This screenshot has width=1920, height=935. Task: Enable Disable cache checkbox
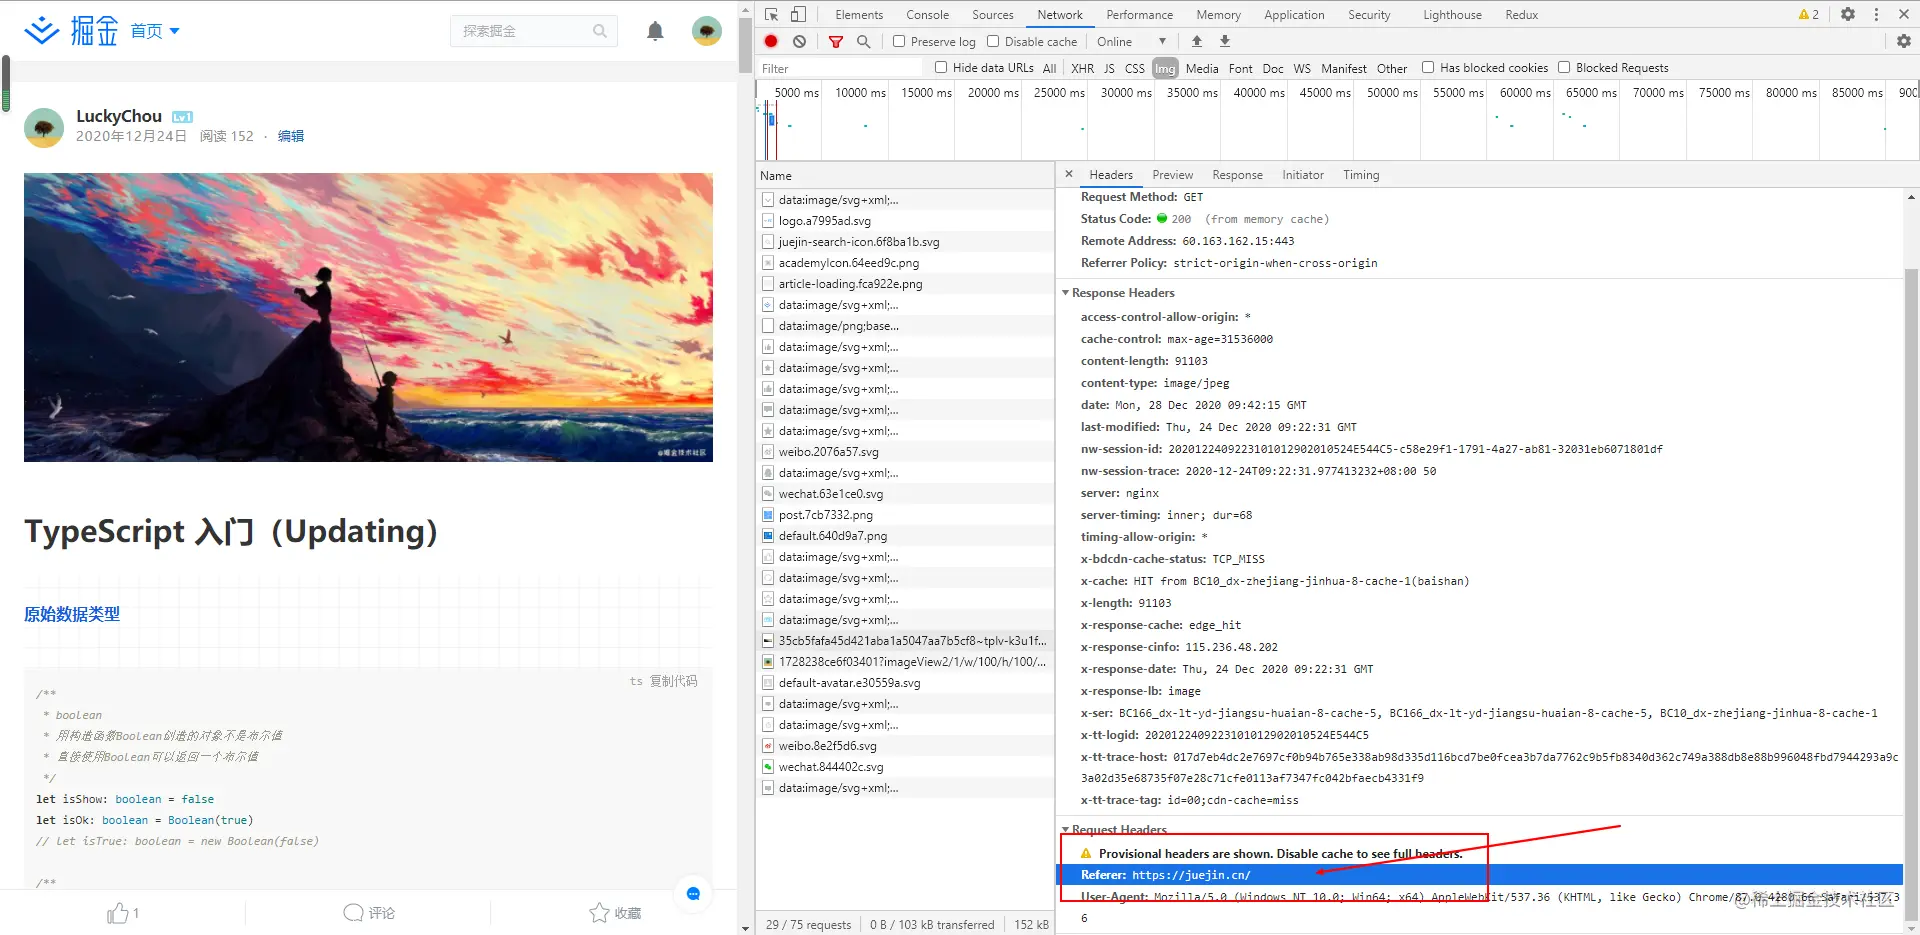pyautogui.click(x=993, y=41)
